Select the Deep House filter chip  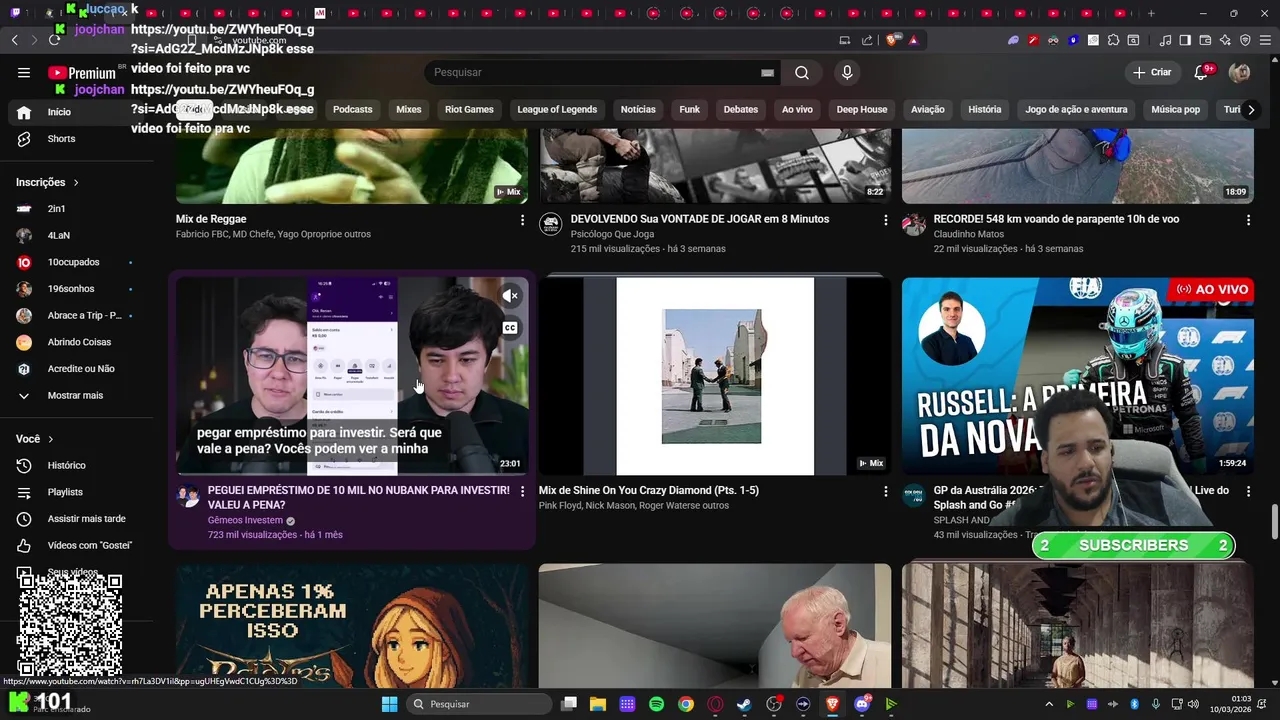tap(862, 110)
